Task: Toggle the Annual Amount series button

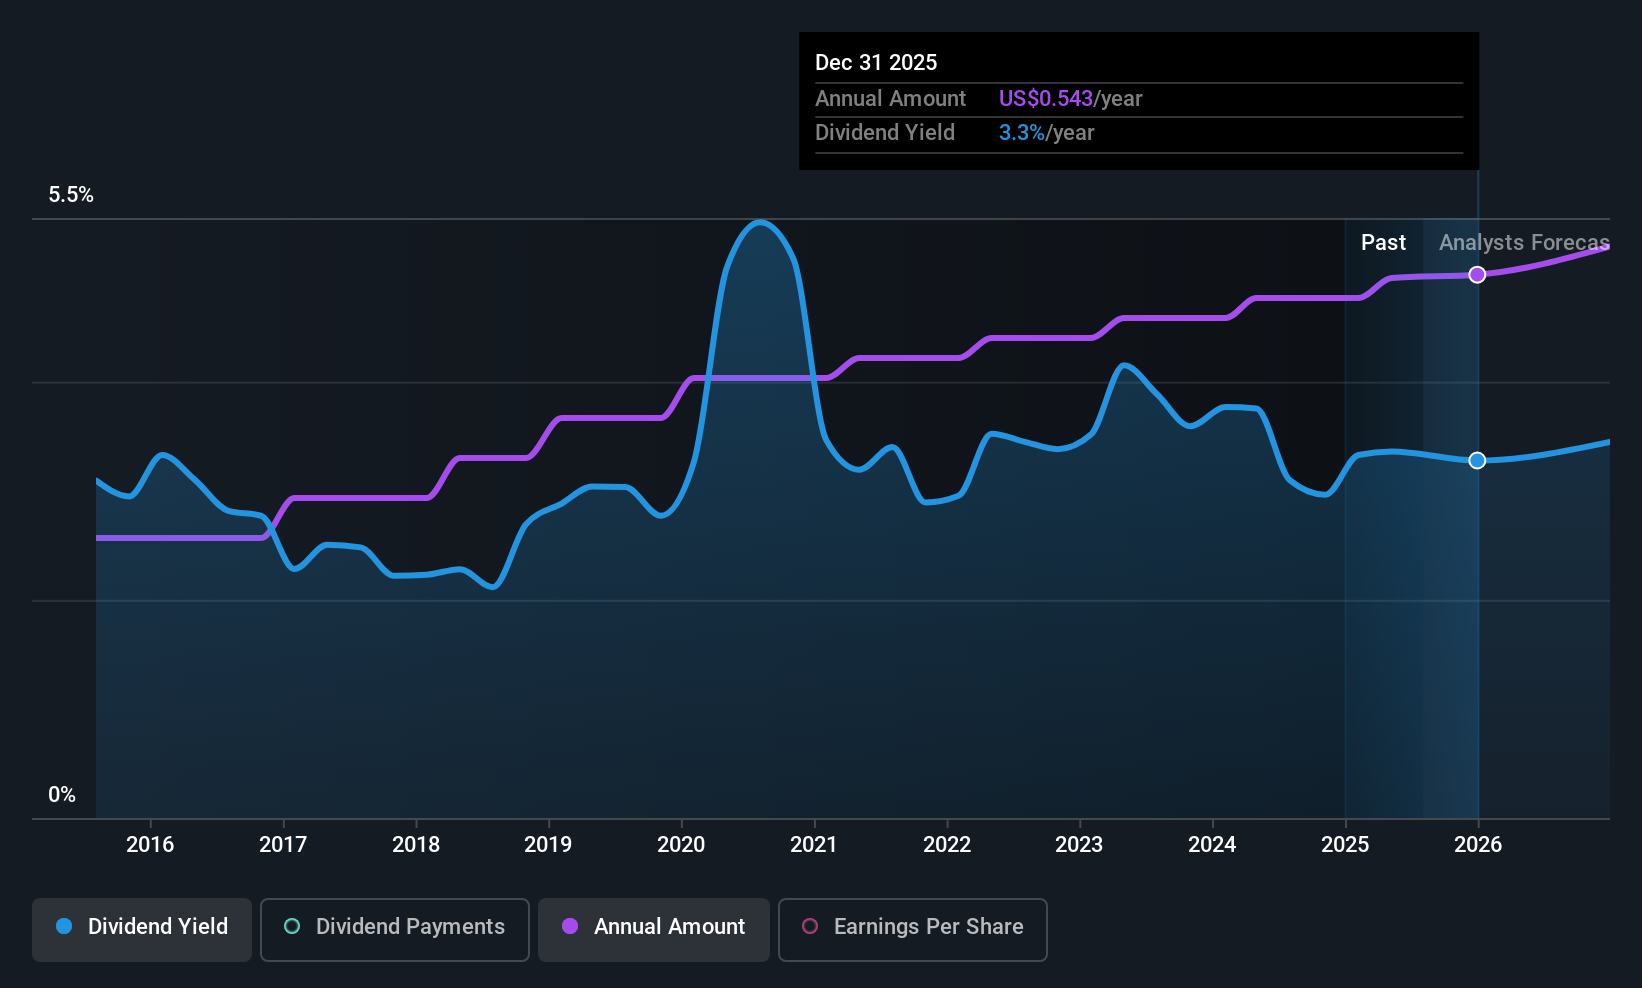Action: (654, 929)
